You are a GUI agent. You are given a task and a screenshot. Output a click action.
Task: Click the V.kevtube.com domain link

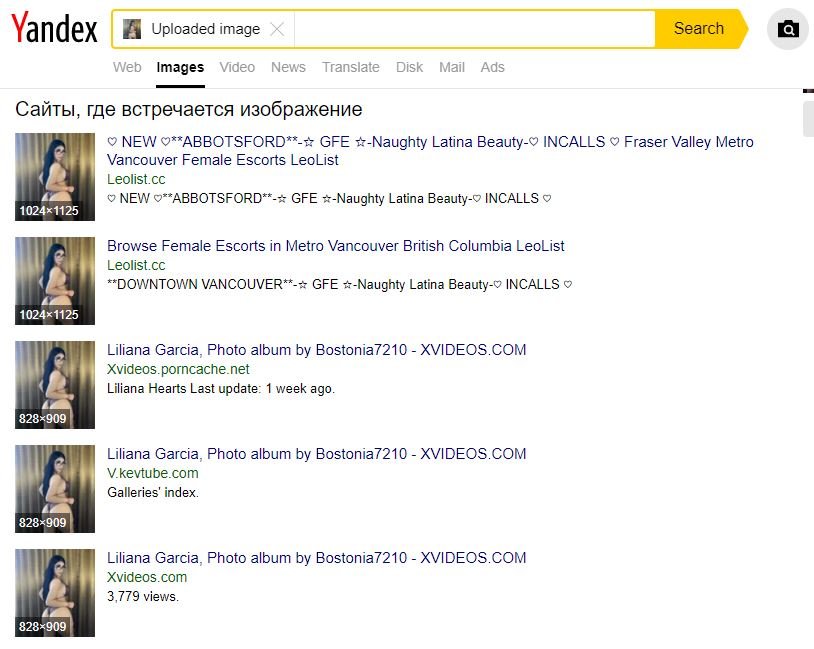pos(153,473)
